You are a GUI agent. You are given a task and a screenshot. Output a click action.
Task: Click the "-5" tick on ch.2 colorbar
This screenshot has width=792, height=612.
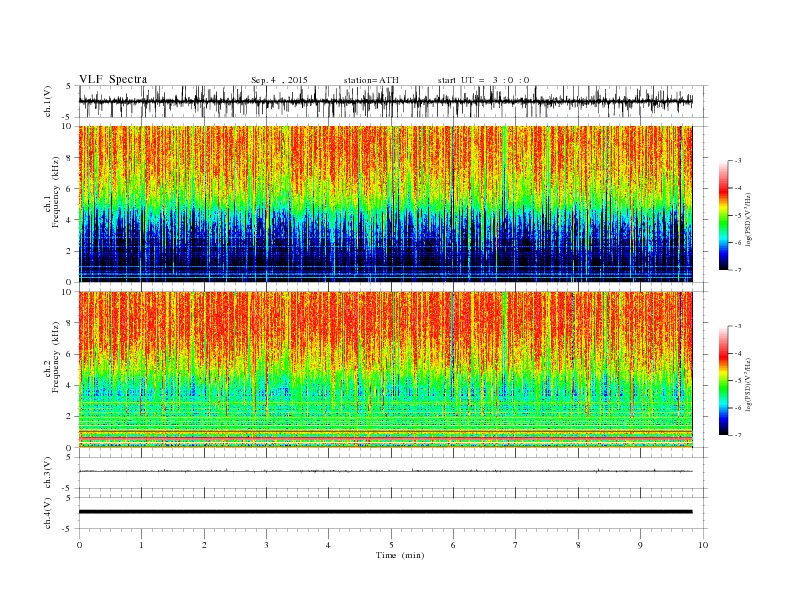pos(738,380)
